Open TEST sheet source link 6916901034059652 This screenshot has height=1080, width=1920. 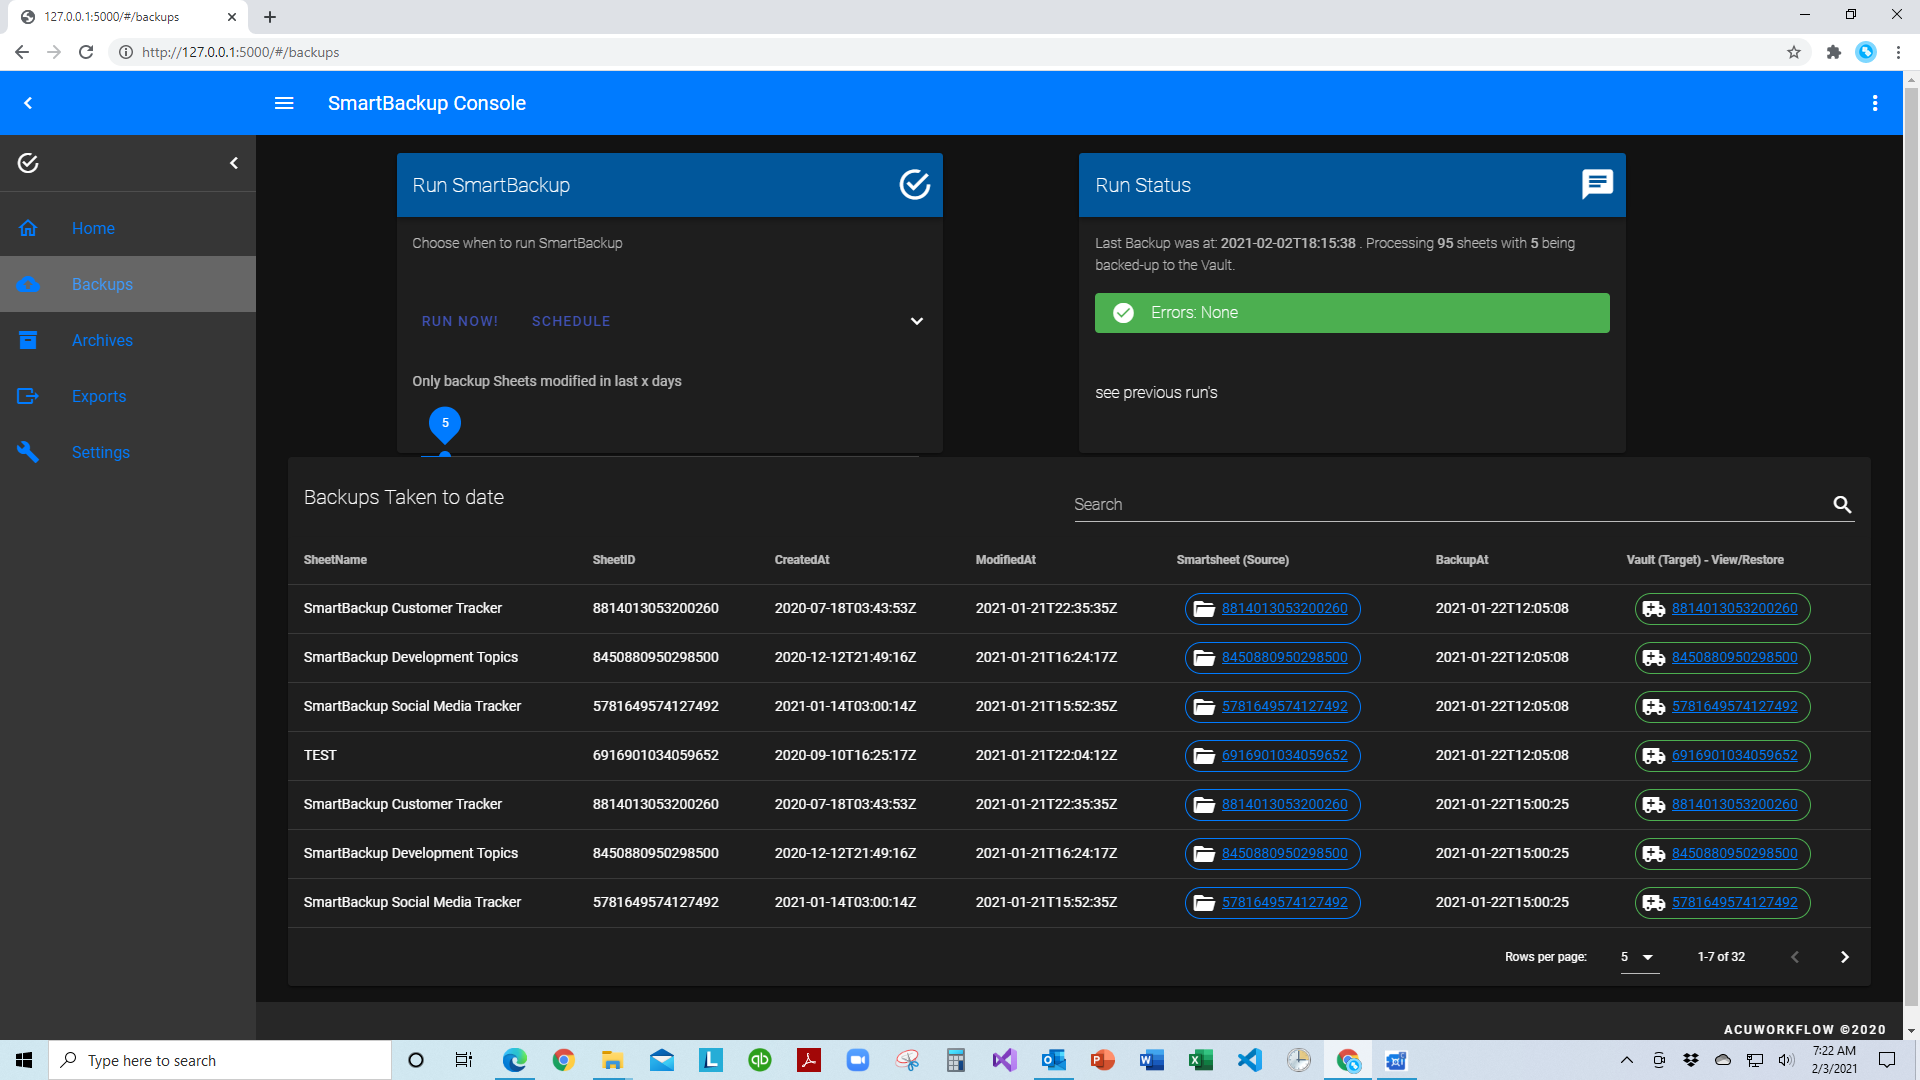pos(1284,755)
